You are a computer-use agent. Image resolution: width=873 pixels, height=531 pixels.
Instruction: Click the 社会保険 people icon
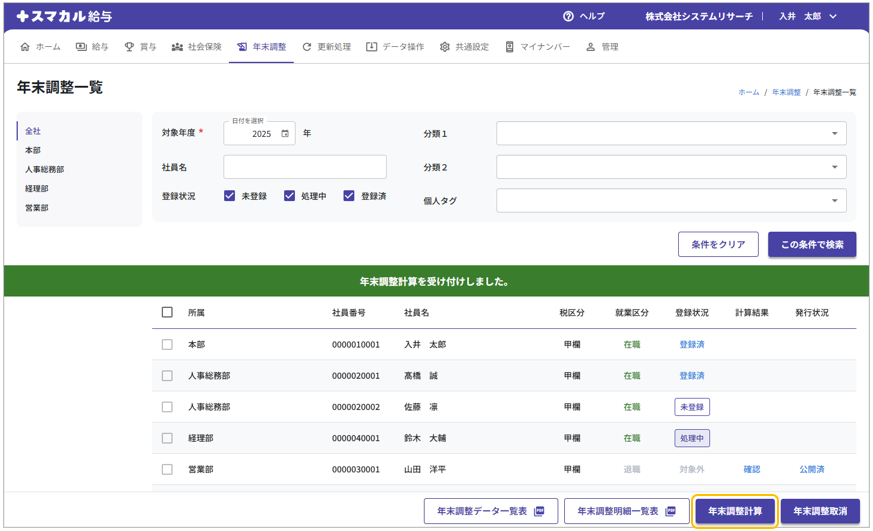[x=177, y=47]
